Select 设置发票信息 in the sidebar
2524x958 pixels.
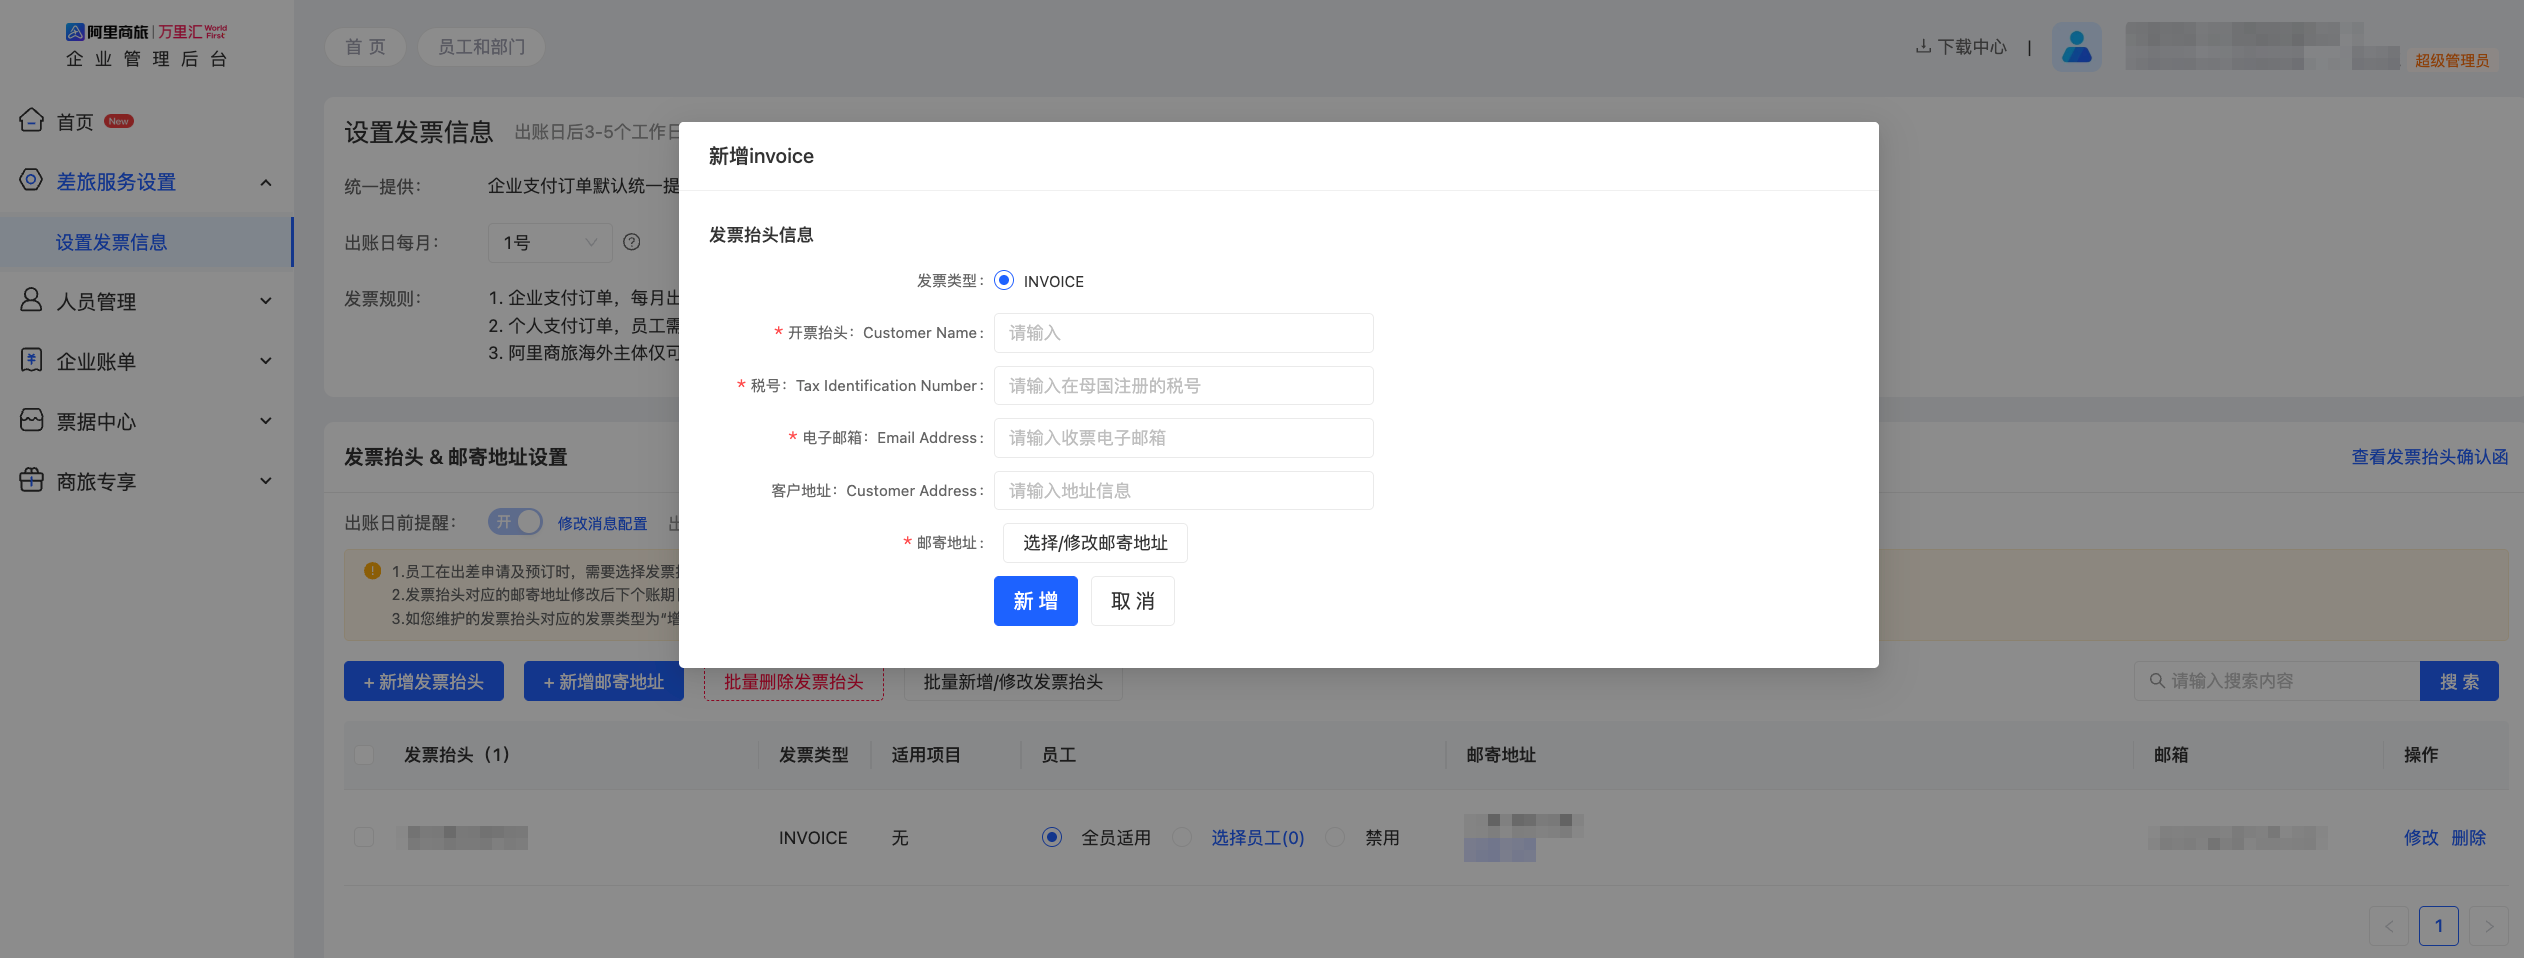pyautogui.click(x=146, y=242)
